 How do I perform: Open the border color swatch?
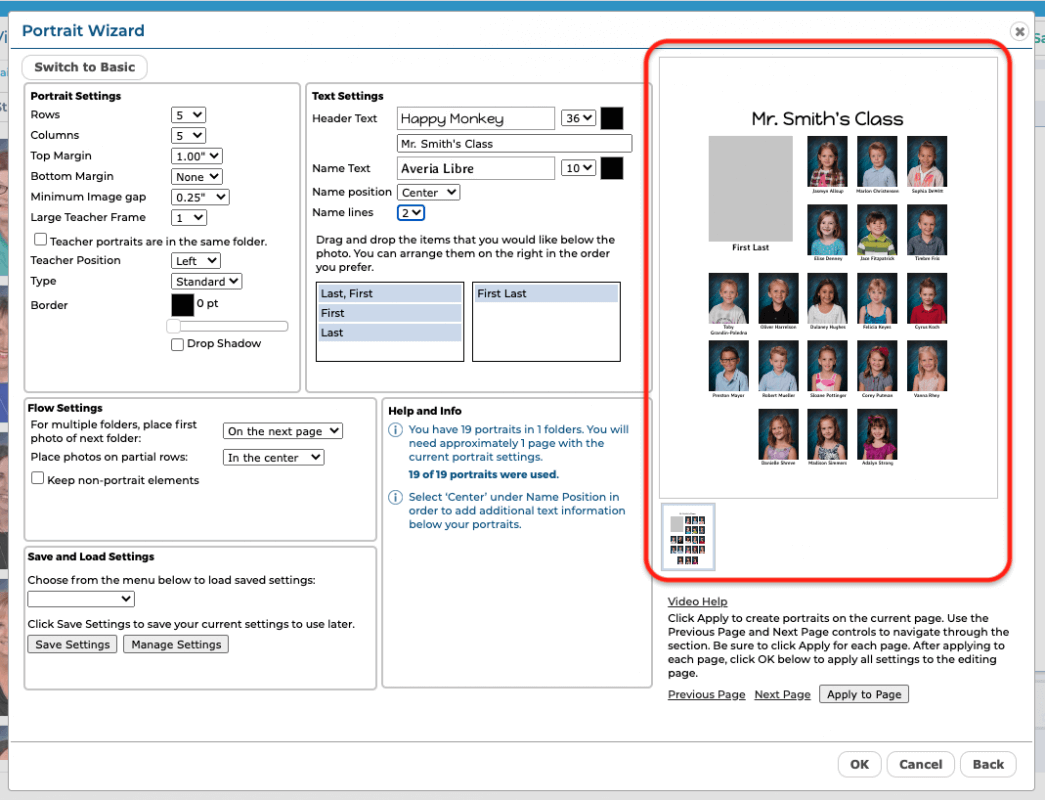(182, 304)
